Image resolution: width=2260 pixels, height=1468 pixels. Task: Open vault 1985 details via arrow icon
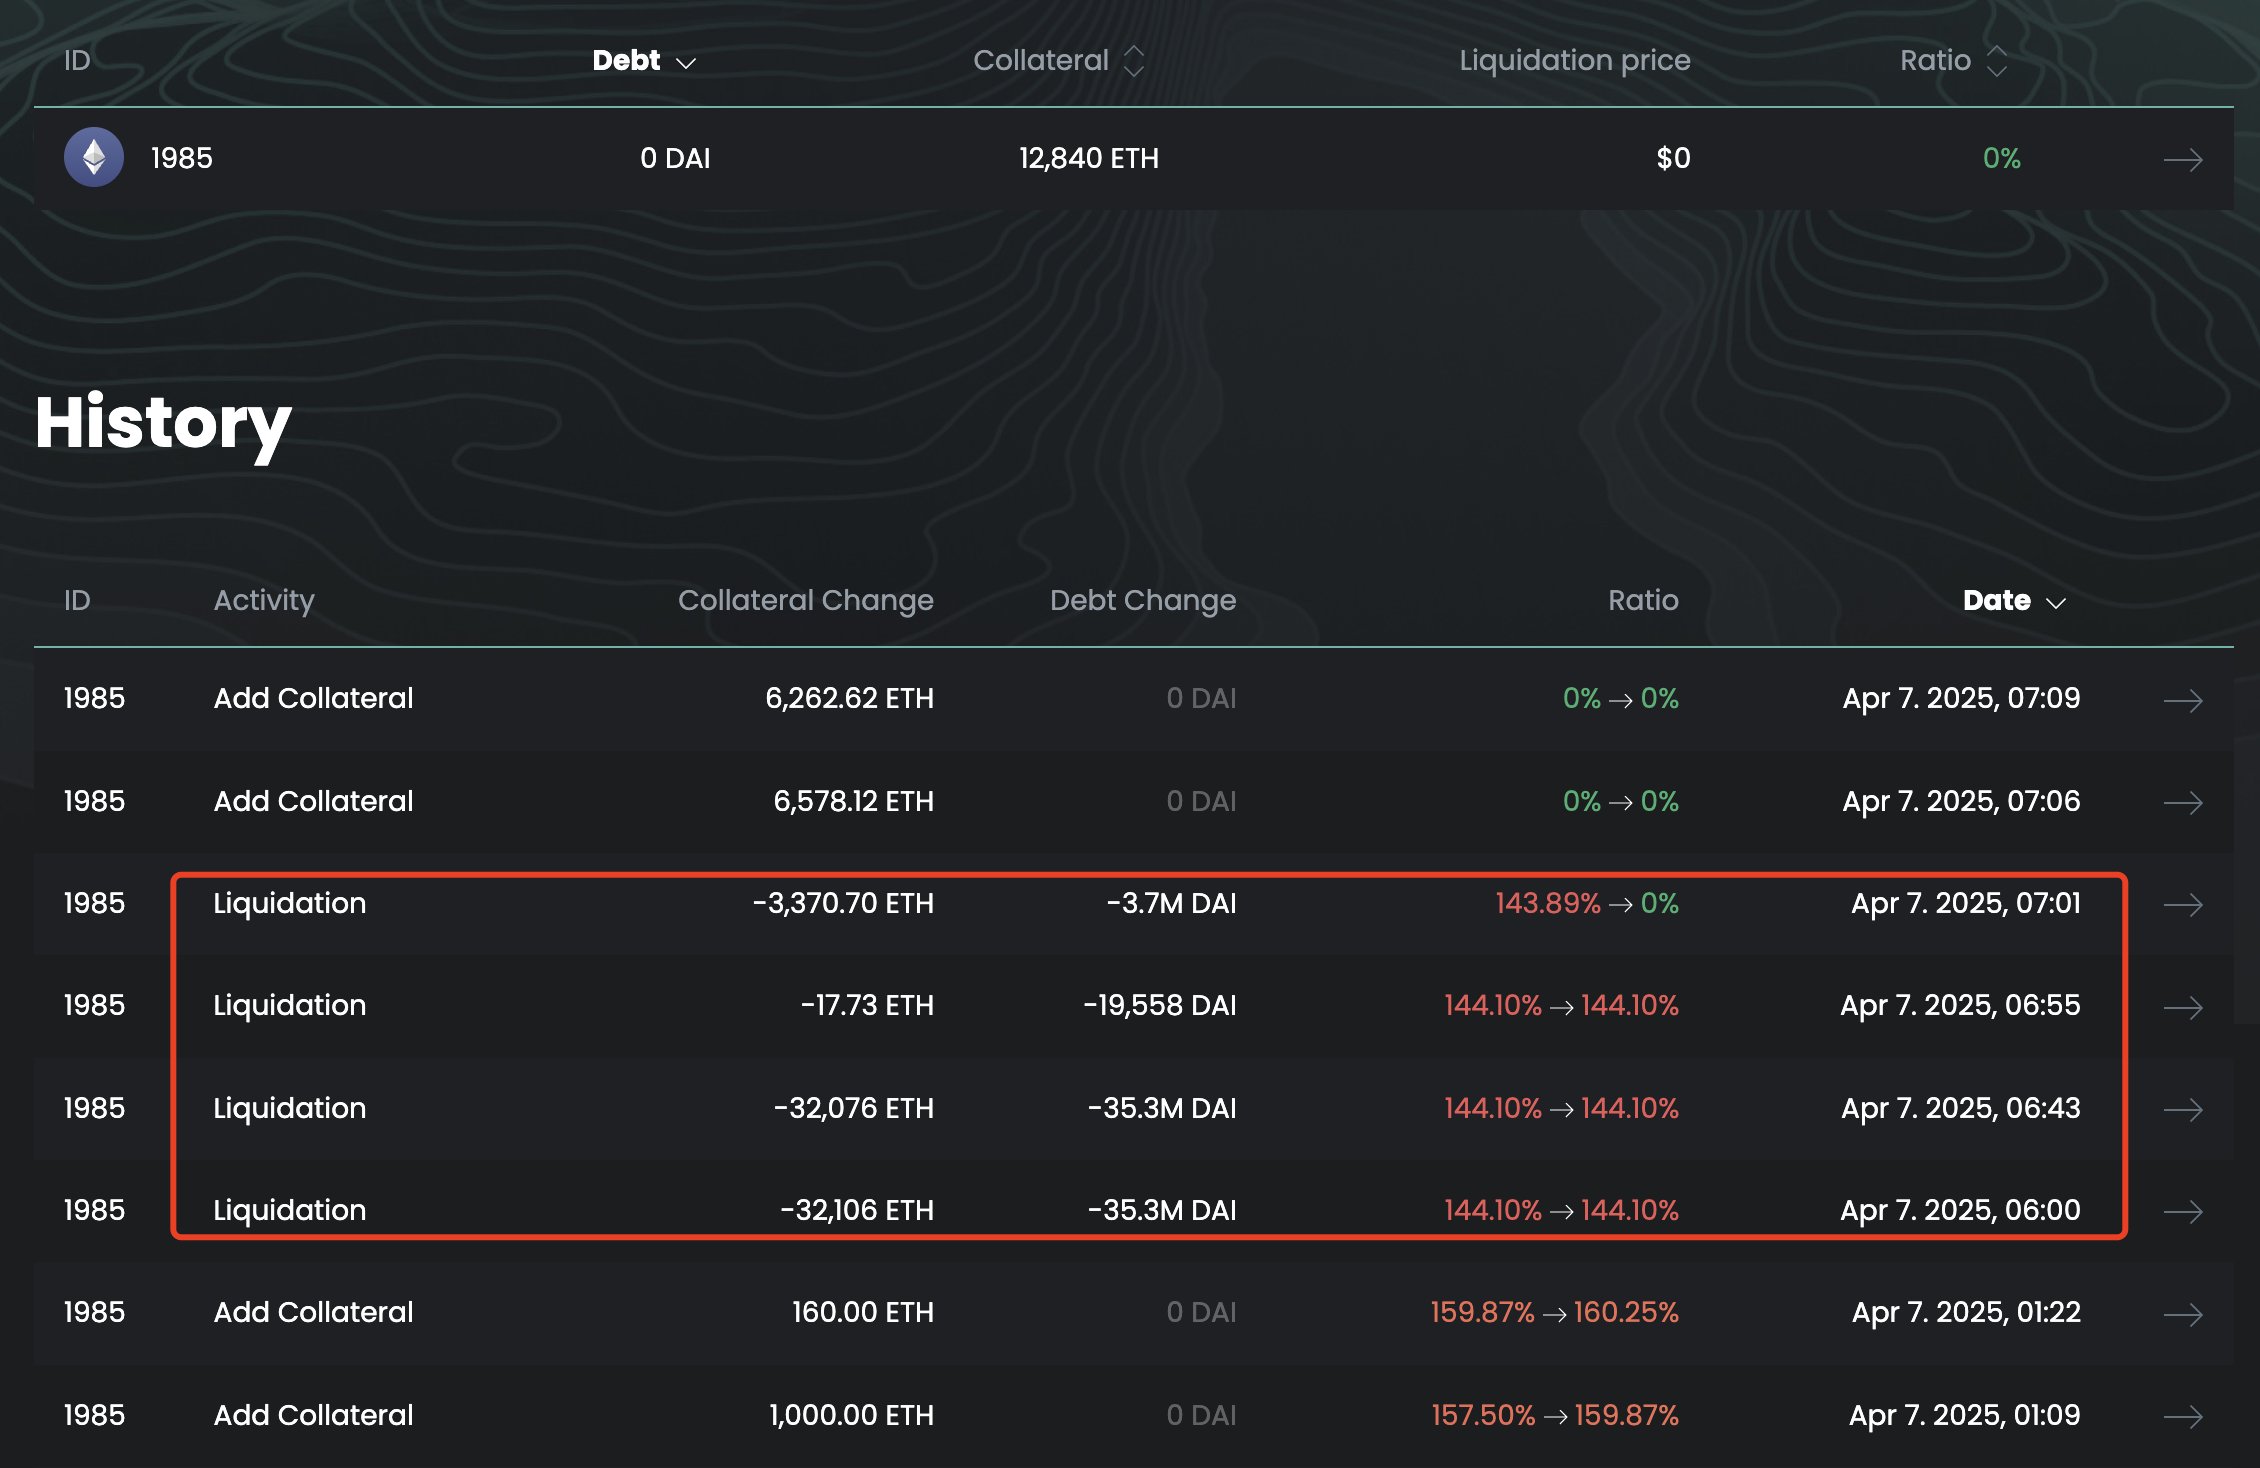(2182, 160)
